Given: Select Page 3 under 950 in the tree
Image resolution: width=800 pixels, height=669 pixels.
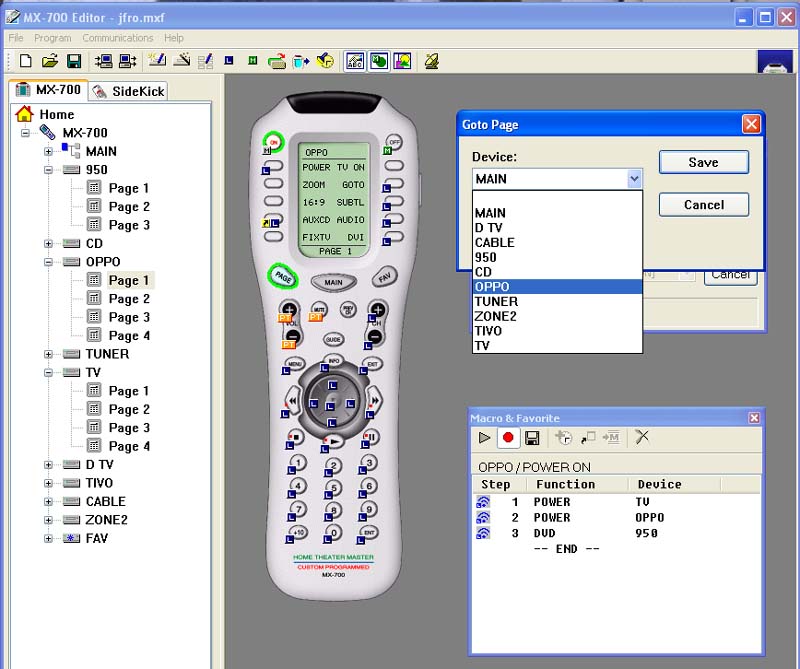Looking at the screenshot, I should pyautogui.click(x=129, y=225).
